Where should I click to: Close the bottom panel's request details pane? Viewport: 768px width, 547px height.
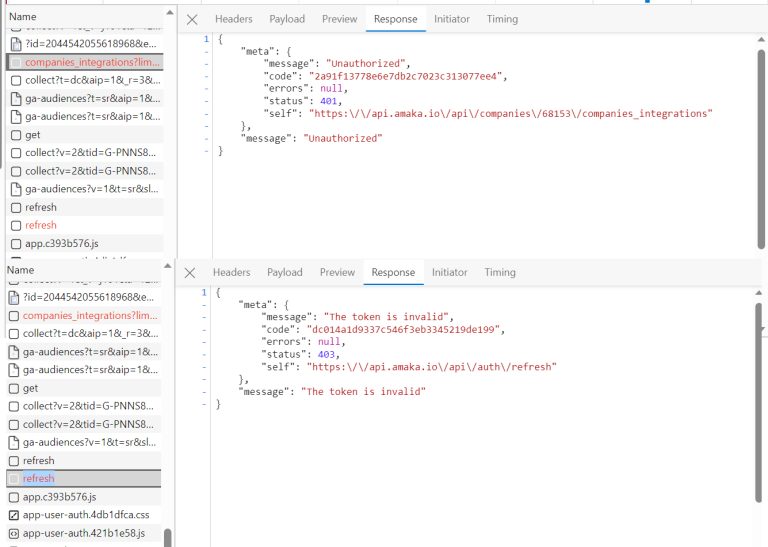(x=190, y=273)
